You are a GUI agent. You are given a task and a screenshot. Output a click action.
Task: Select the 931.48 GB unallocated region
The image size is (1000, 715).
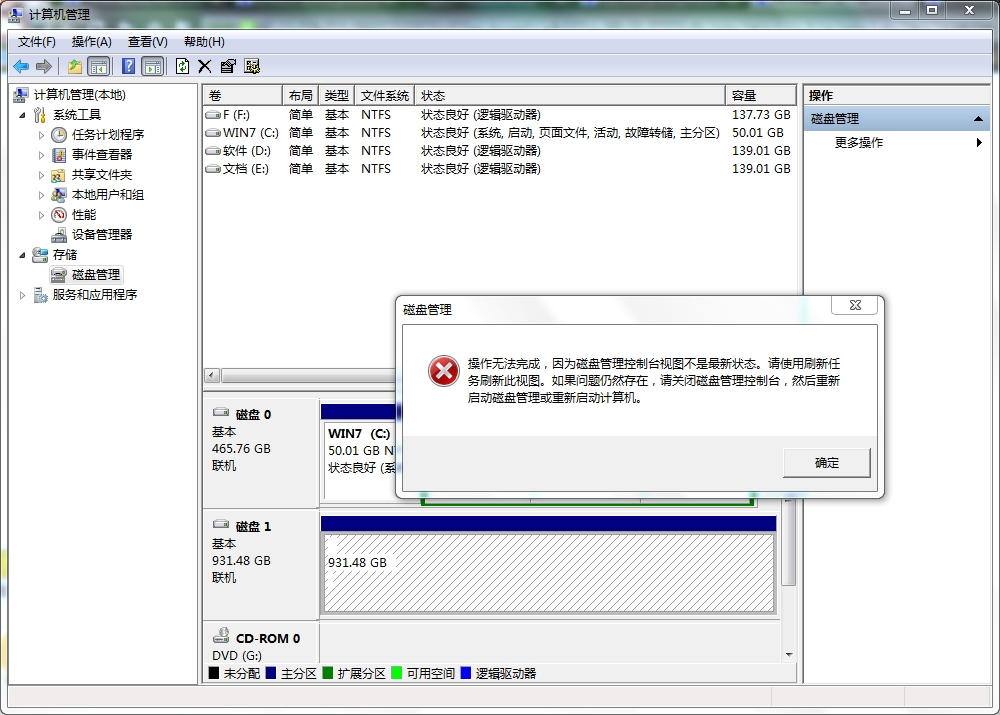[548, 573]
